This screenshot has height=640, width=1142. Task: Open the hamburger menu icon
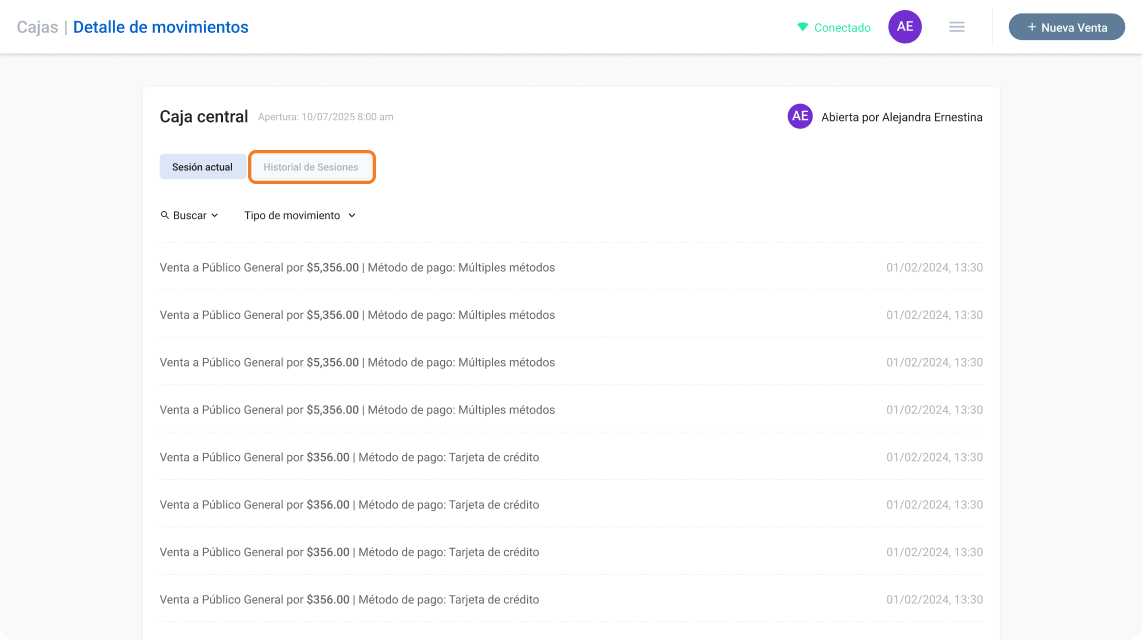(x=956, y=27)
